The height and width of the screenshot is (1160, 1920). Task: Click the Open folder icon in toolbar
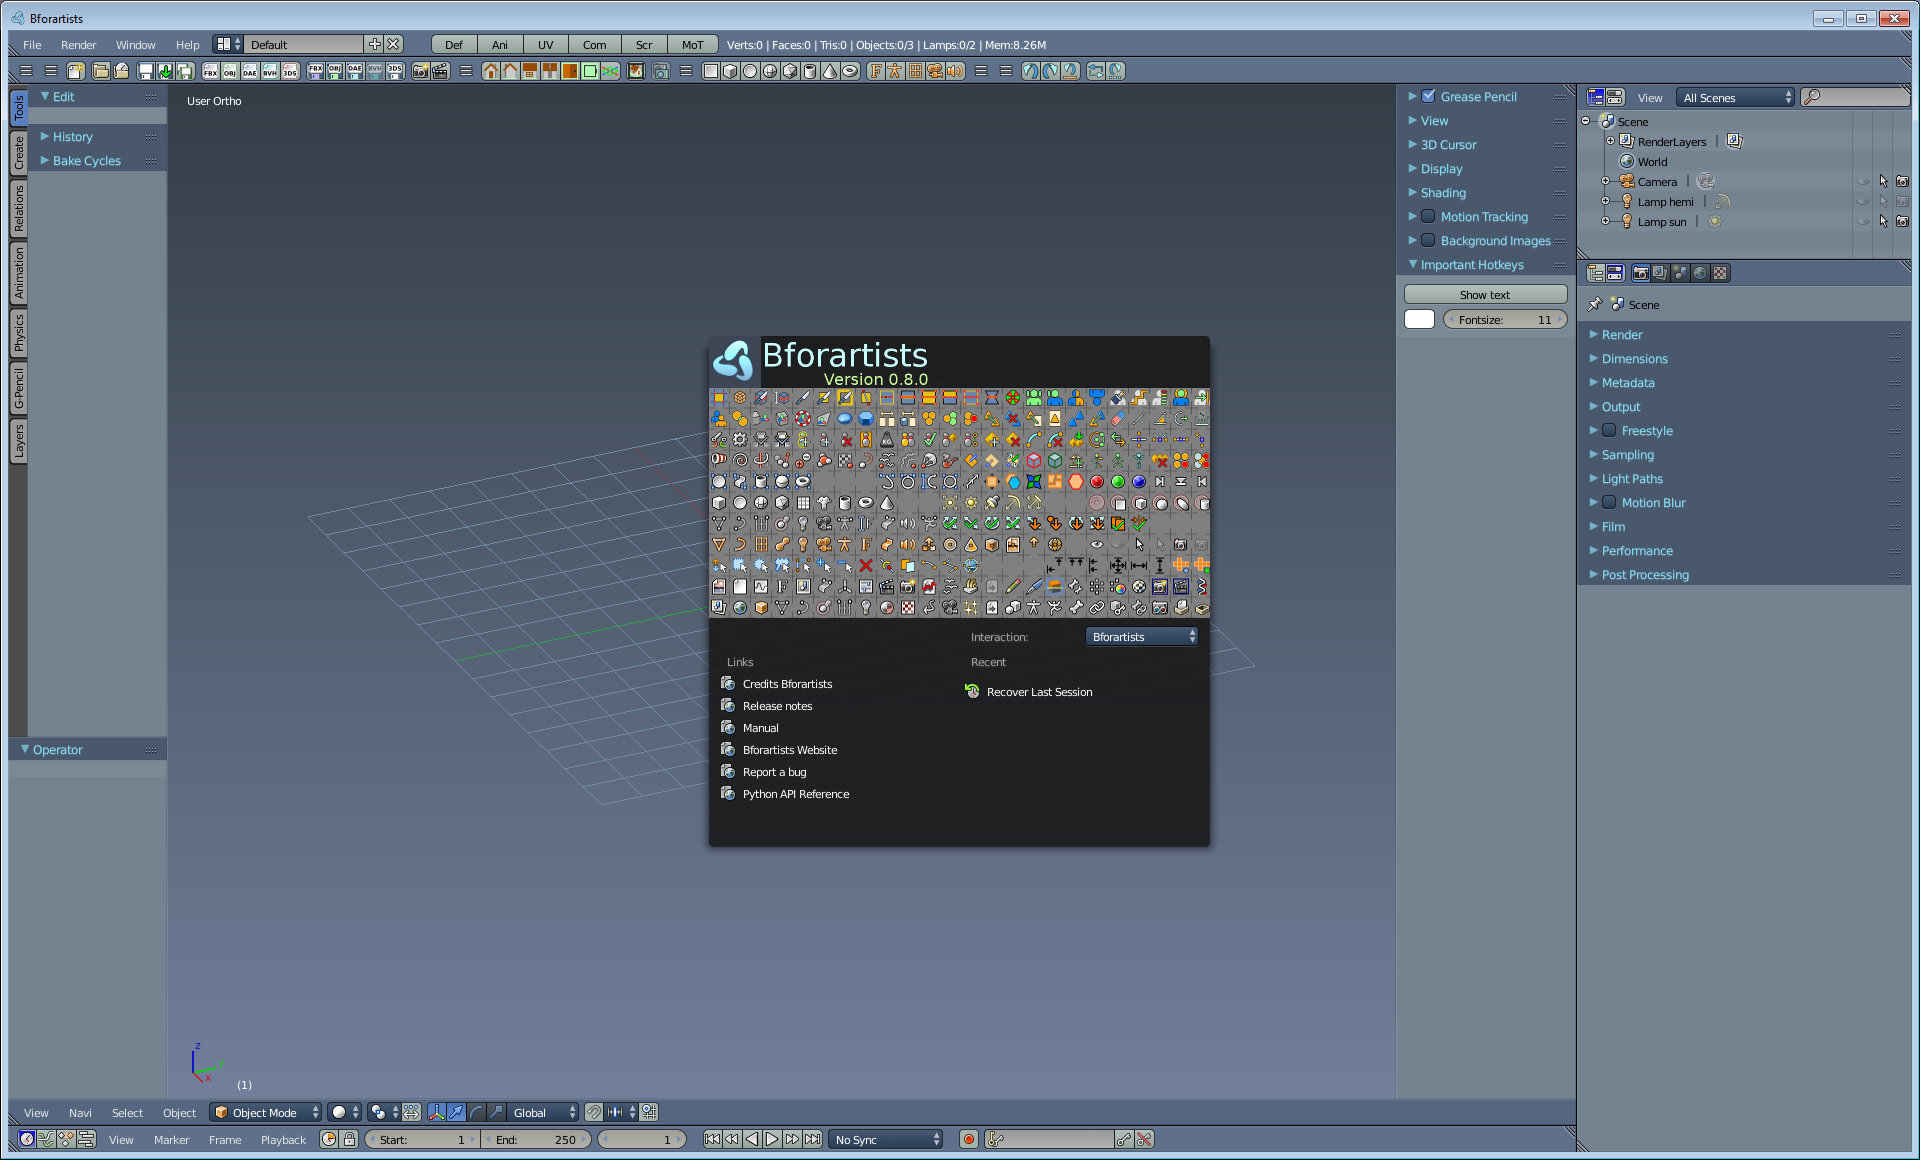[x=100, y=71]
